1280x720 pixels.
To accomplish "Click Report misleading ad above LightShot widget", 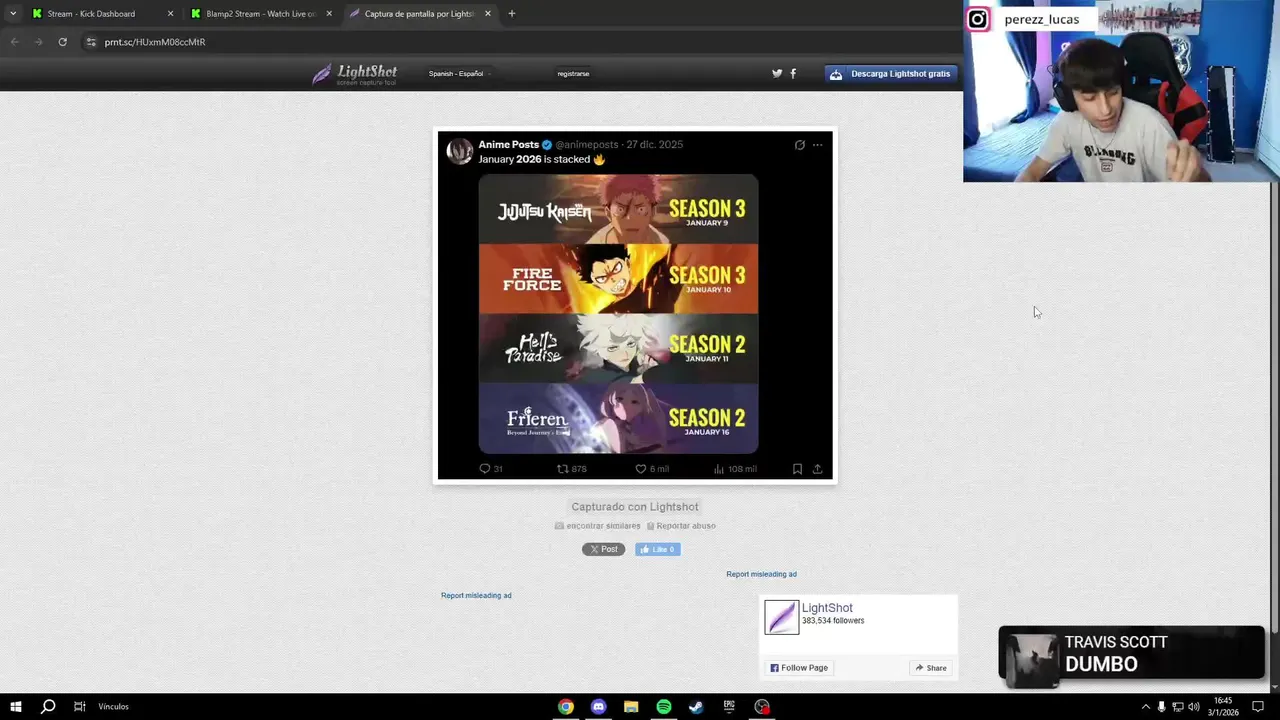I will (761, 574).
